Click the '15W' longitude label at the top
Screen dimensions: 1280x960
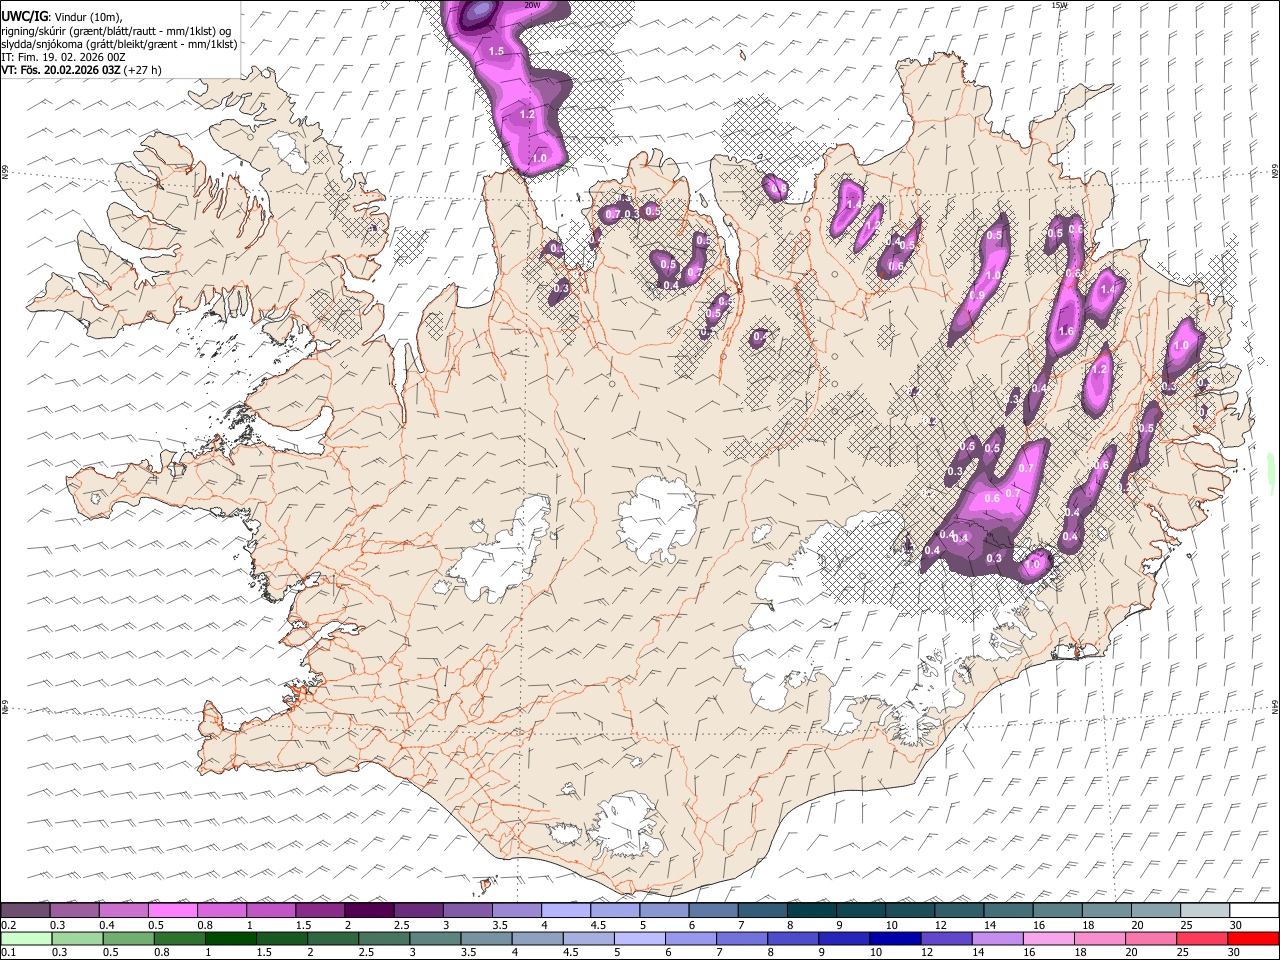(x=1060, y=5)
